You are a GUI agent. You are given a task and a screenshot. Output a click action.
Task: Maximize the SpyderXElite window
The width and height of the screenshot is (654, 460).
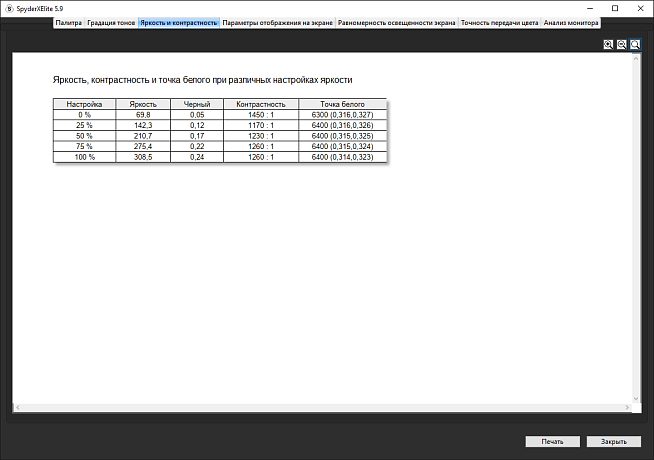[614, 7]
